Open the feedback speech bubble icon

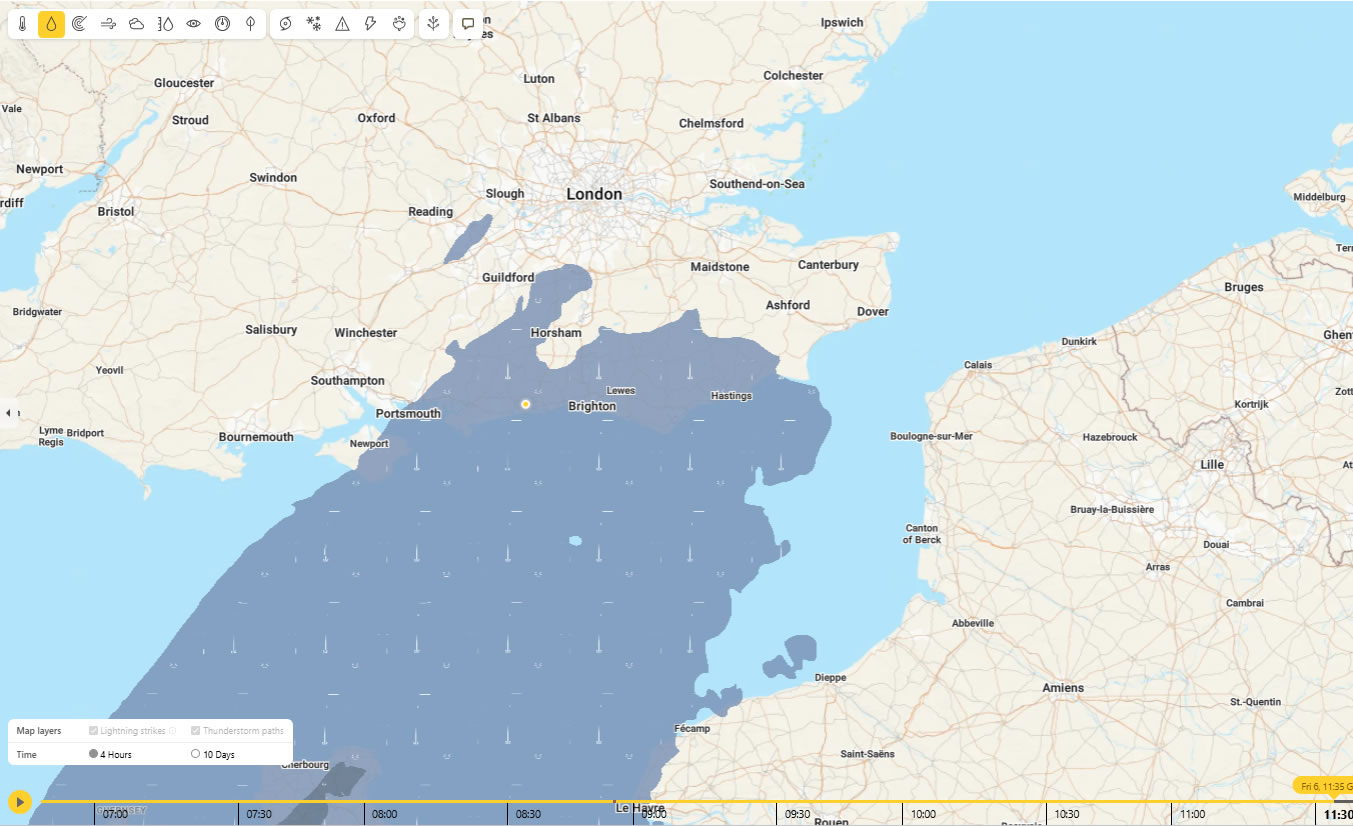tap(468, 24)
